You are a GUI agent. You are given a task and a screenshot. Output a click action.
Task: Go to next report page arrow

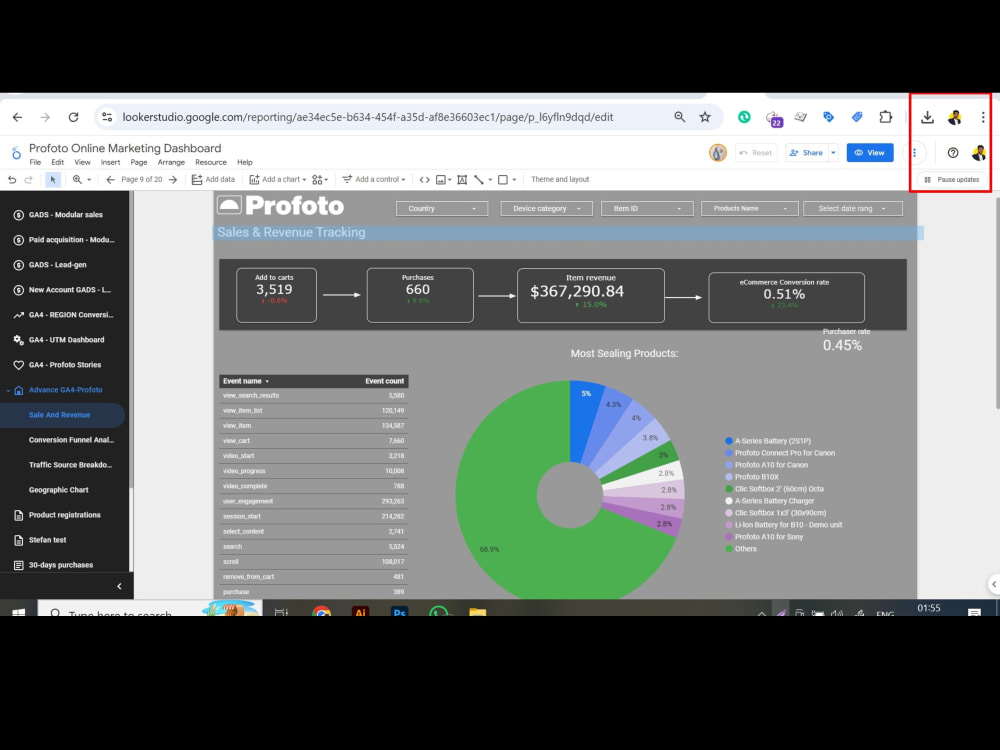173,180
